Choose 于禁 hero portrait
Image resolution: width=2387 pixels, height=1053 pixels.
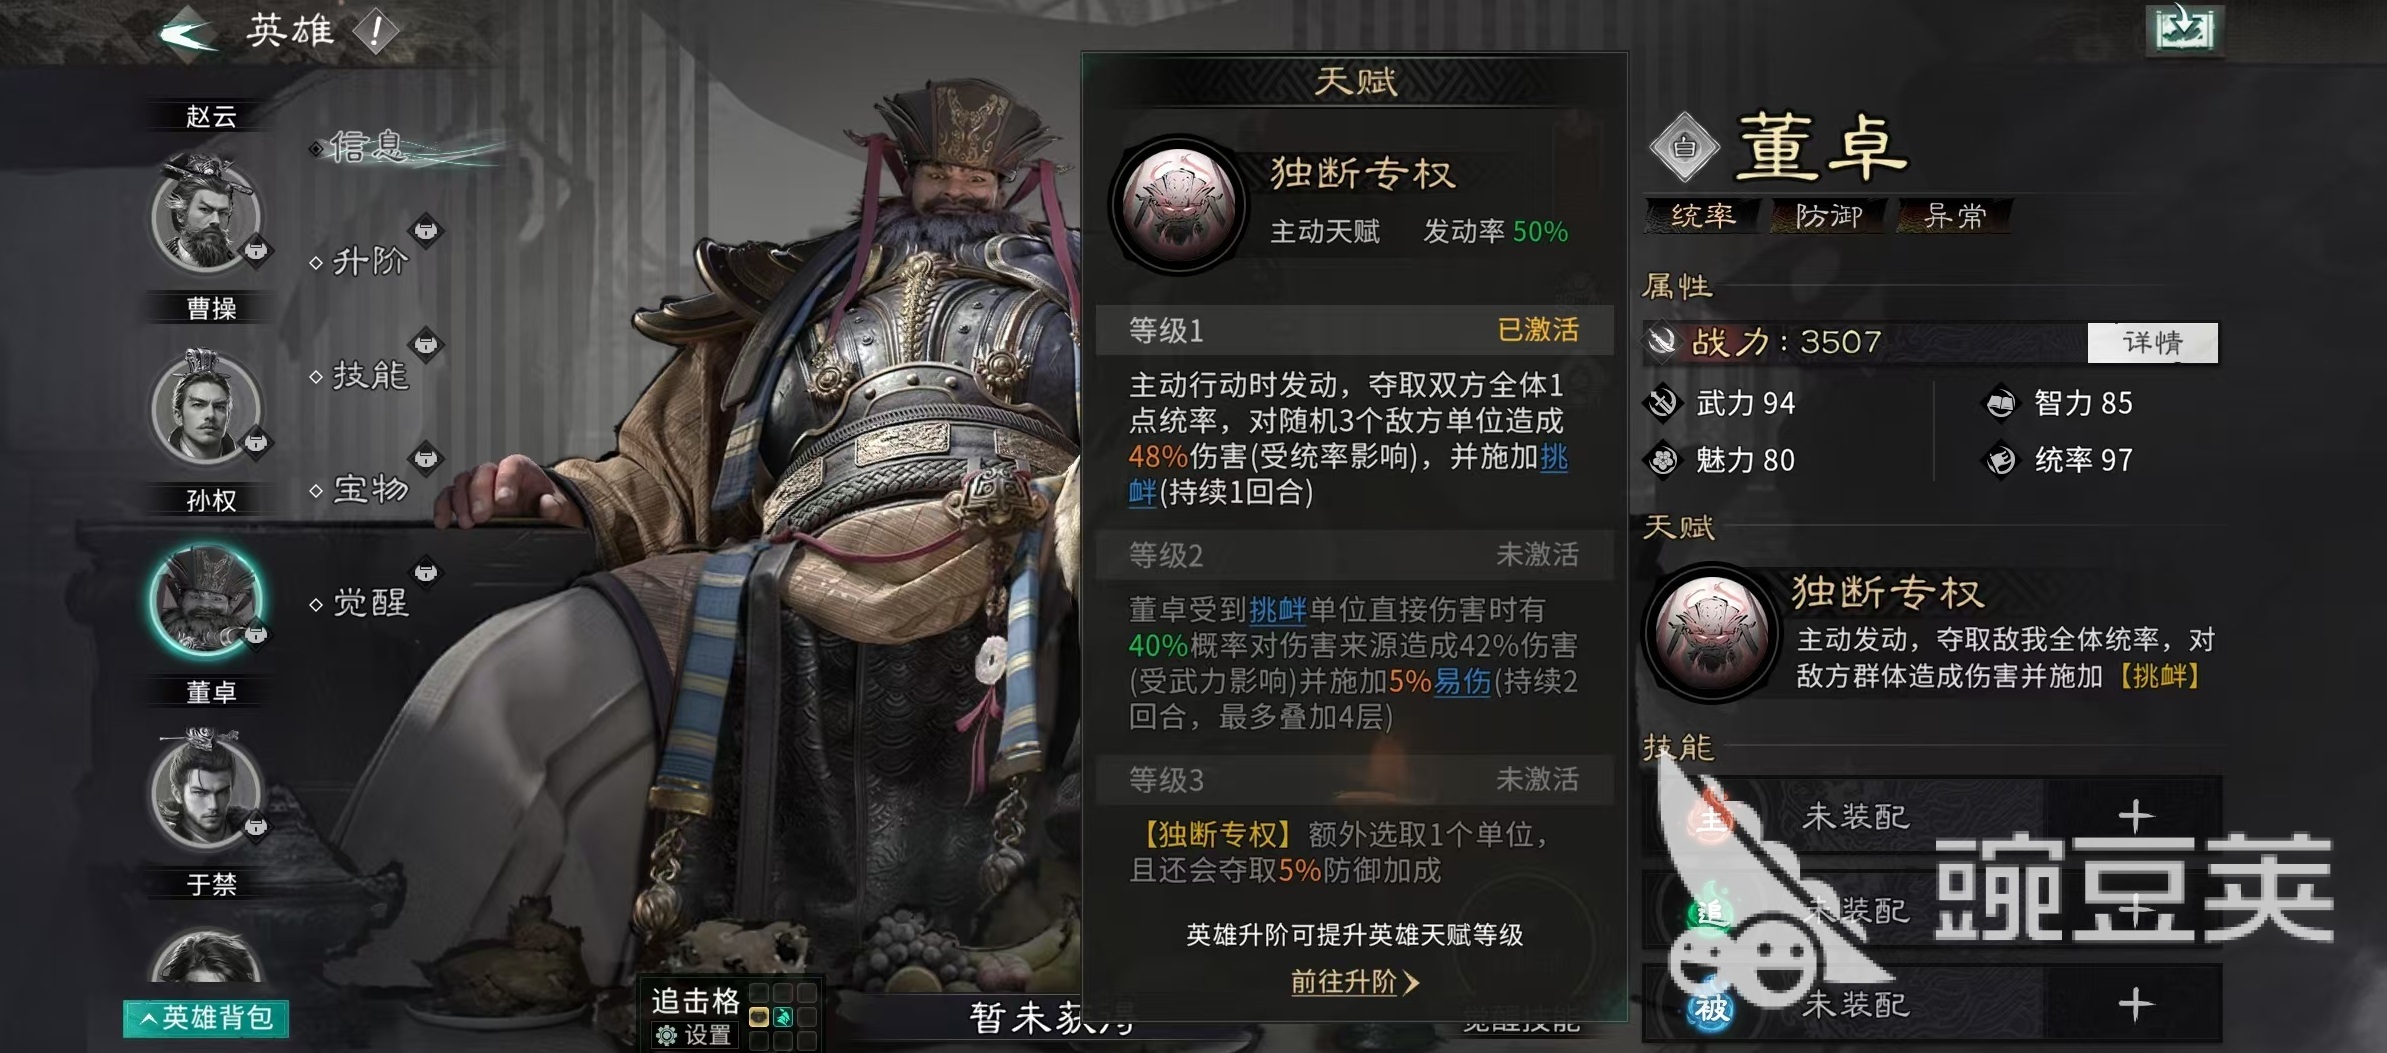click(x=207, y=790)
